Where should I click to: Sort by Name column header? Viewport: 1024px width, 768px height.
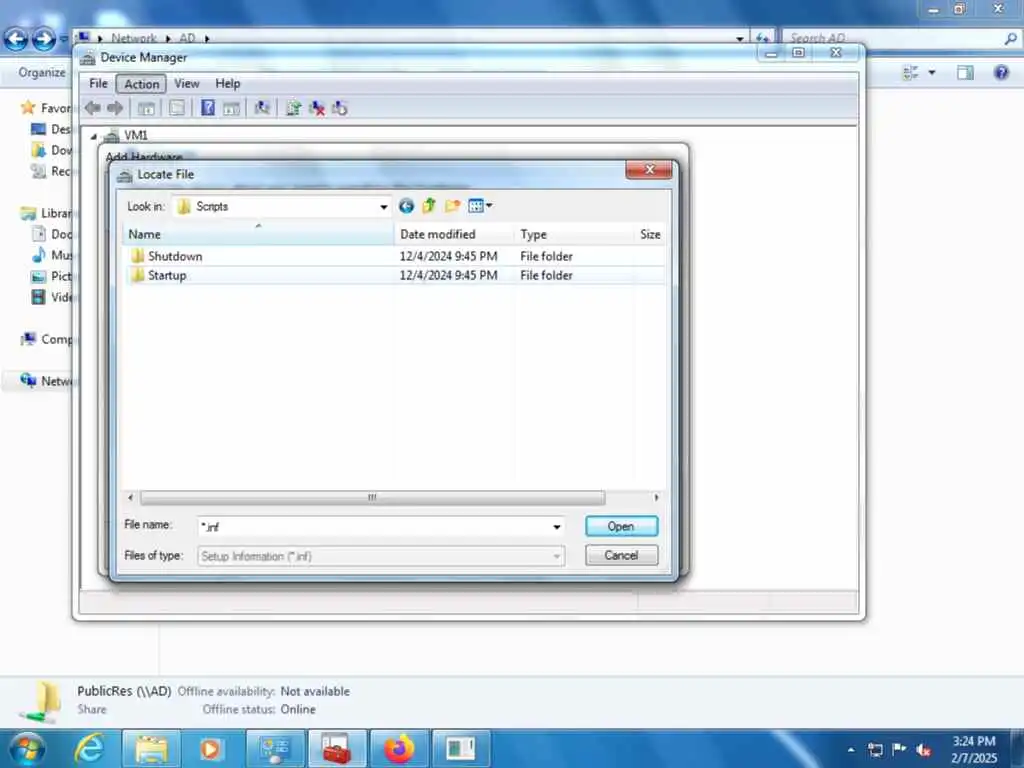coord(259,234)
